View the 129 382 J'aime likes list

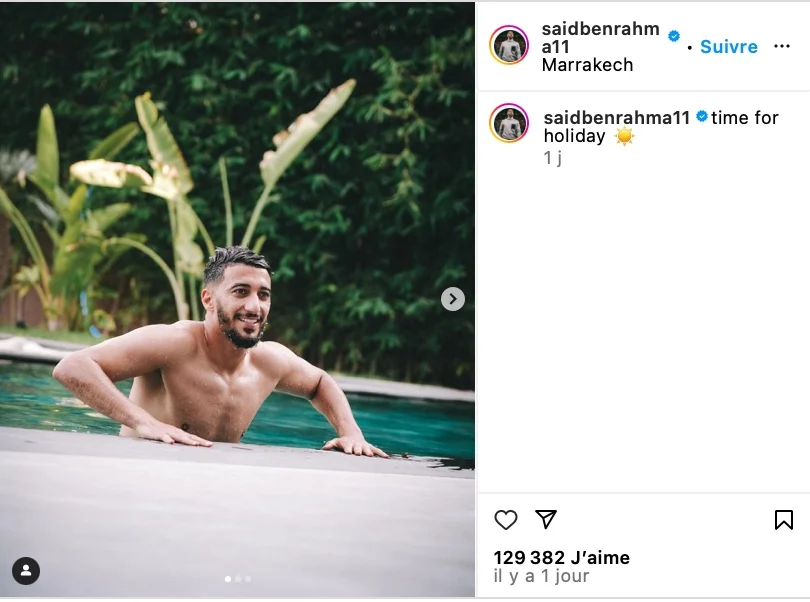pyautogui.click(x=562, y=558)
